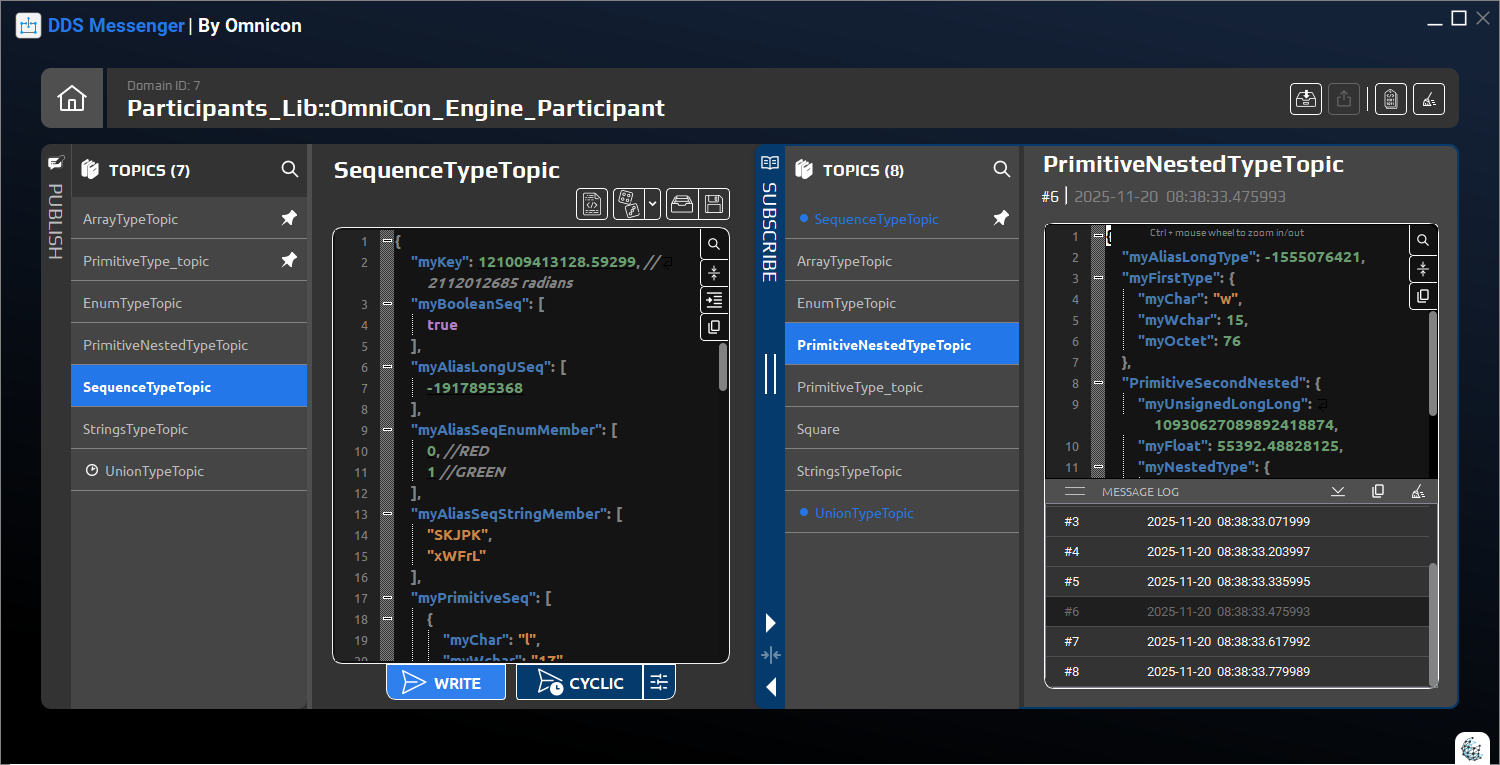1500x765 pixels.
Task: Click the floppy disk save icon
Action: 714,204
